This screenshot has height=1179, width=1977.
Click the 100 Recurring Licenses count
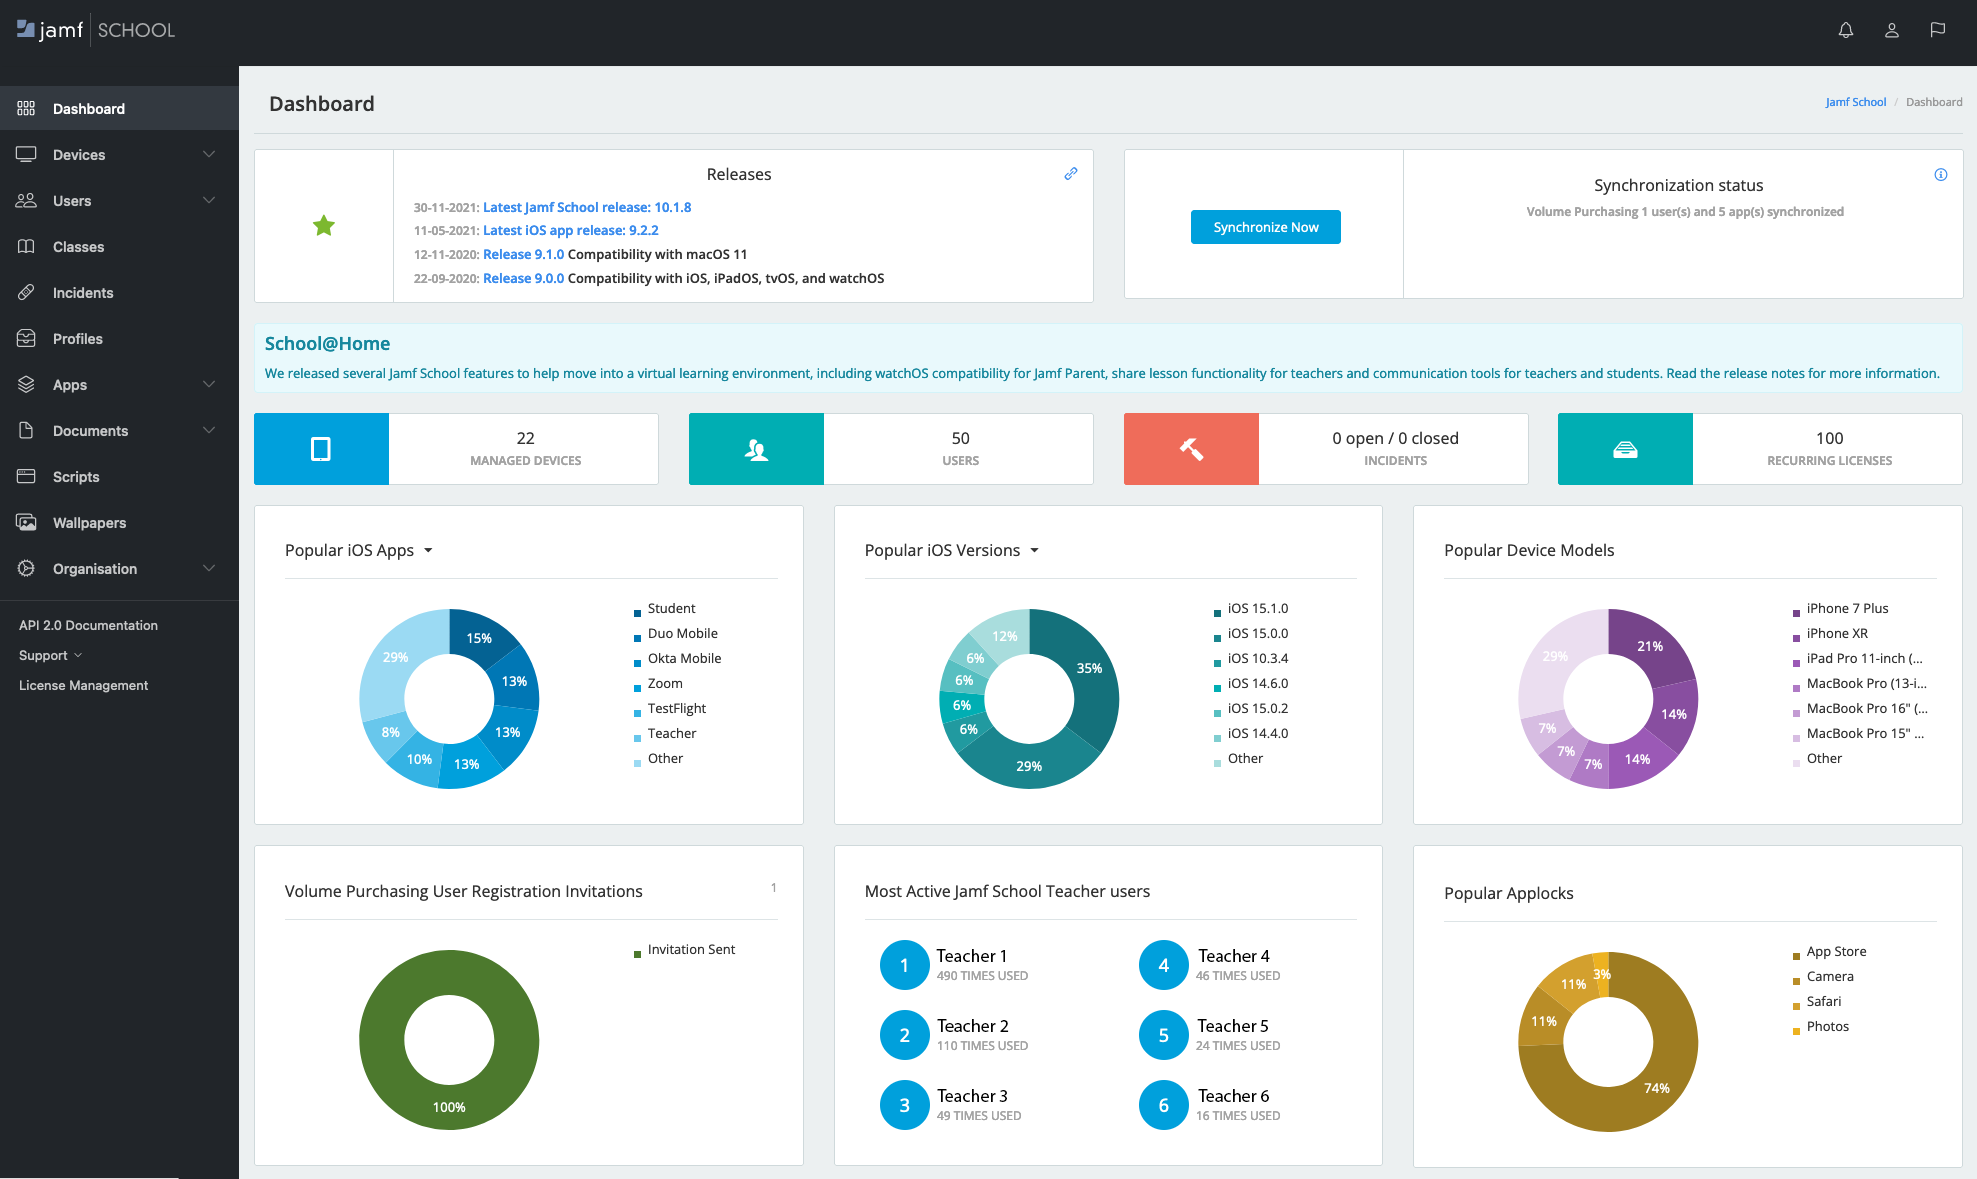click(x=1829, y=438)
